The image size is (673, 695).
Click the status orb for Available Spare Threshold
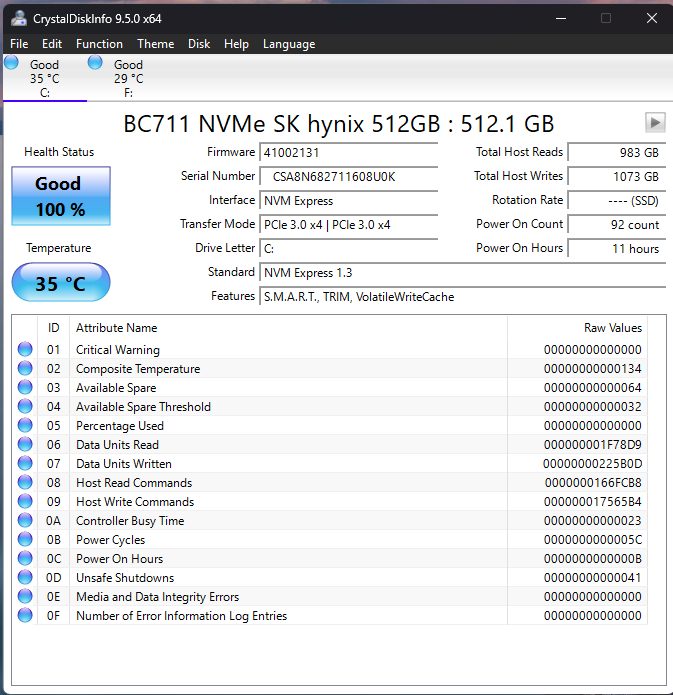click(25, 406)
